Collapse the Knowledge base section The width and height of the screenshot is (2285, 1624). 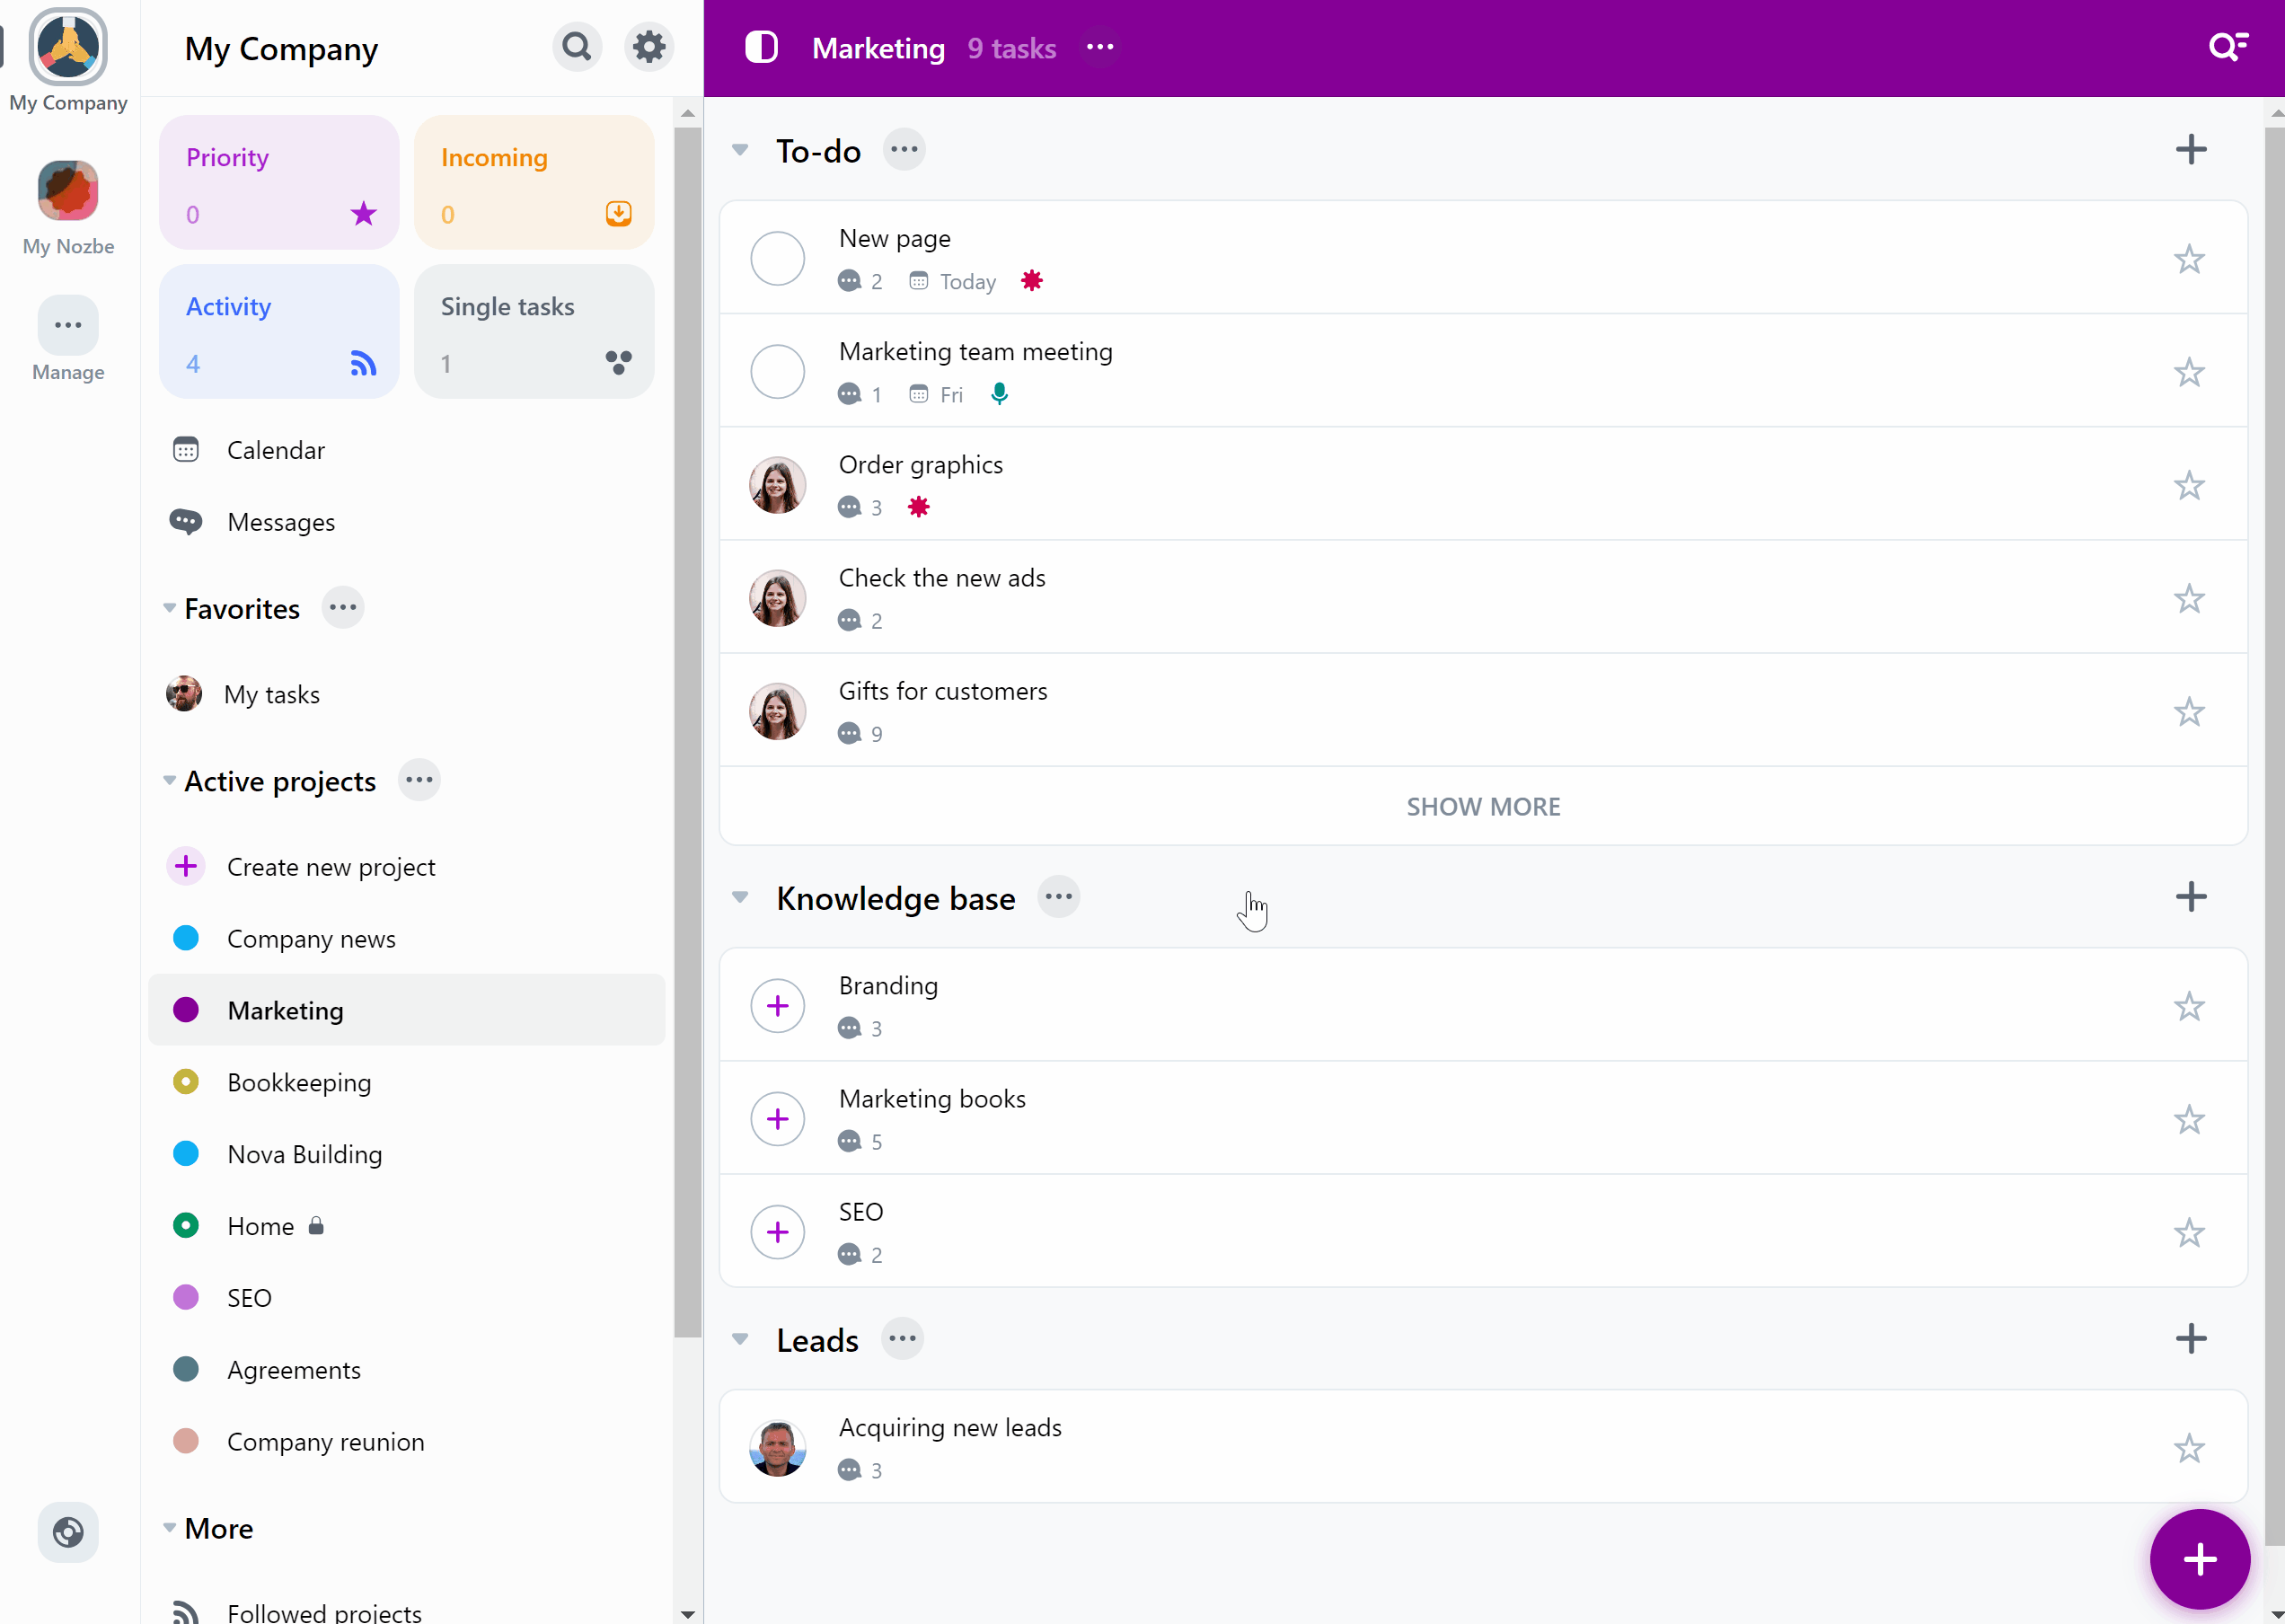(740, 898)
